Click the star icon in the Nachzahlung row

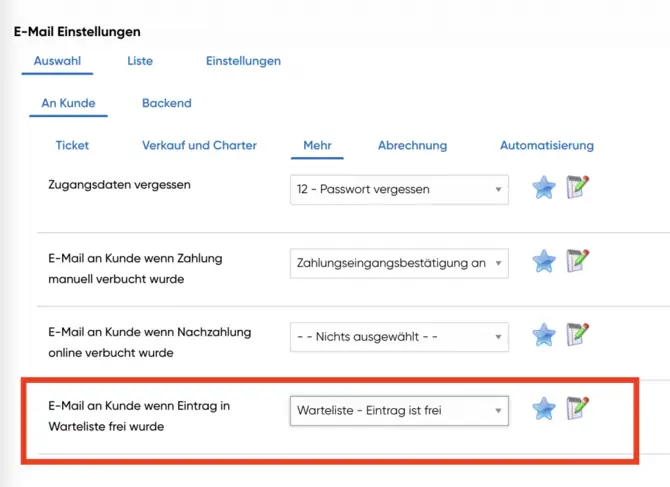543,335
